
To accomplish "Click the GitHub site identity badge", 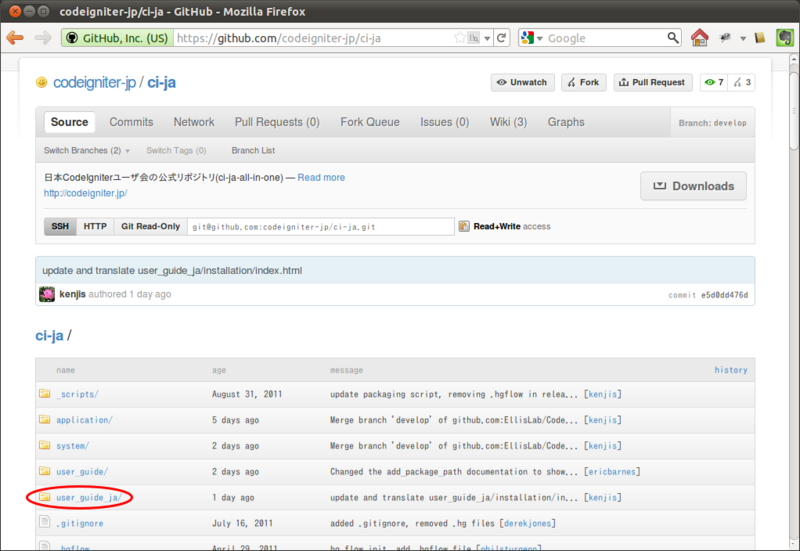I will 118,38.
